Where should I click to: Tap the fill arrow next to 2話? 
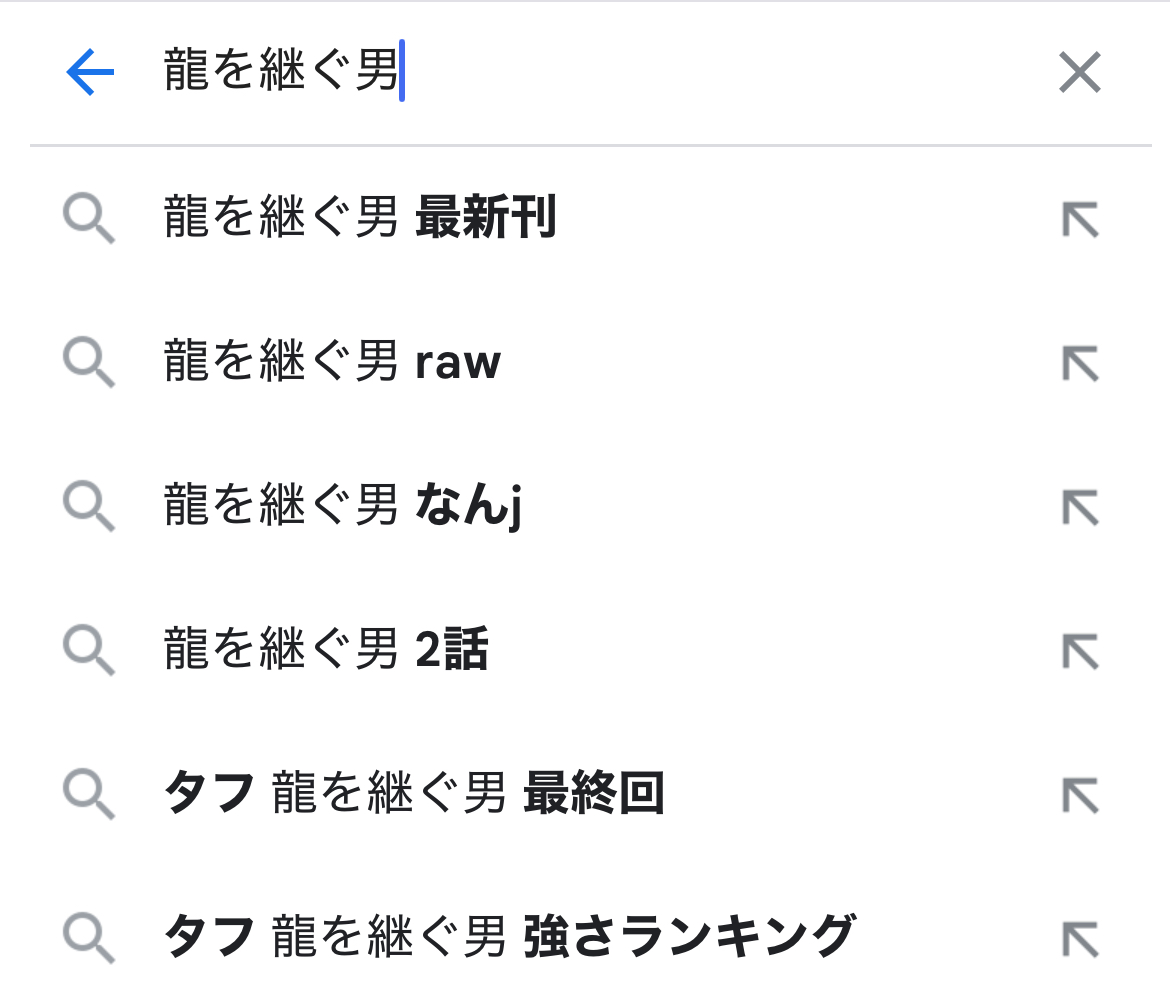point(1080,652)
